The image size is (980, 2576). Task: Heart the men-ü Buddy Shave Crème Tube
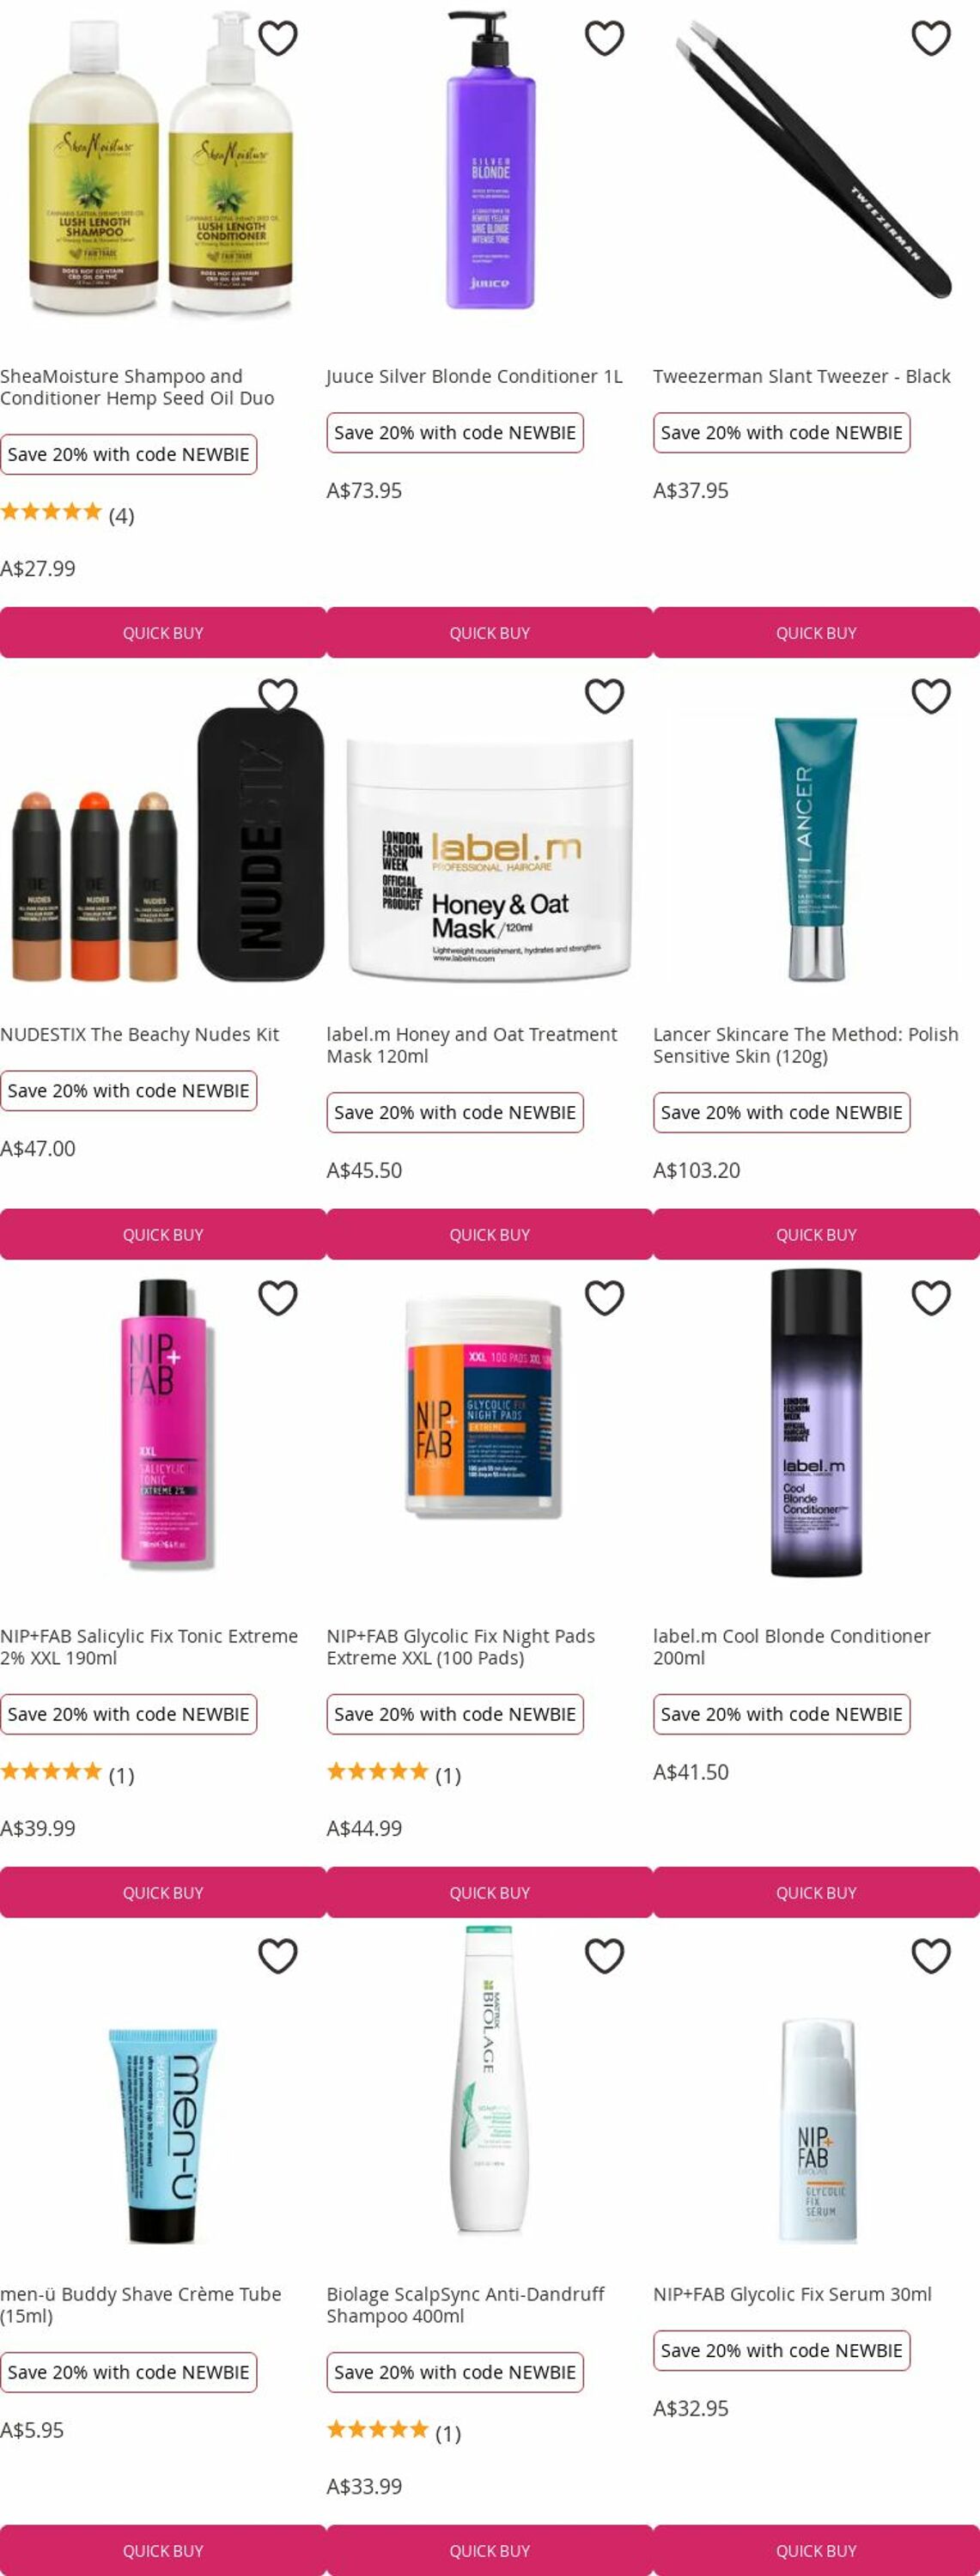[278, 1956]
